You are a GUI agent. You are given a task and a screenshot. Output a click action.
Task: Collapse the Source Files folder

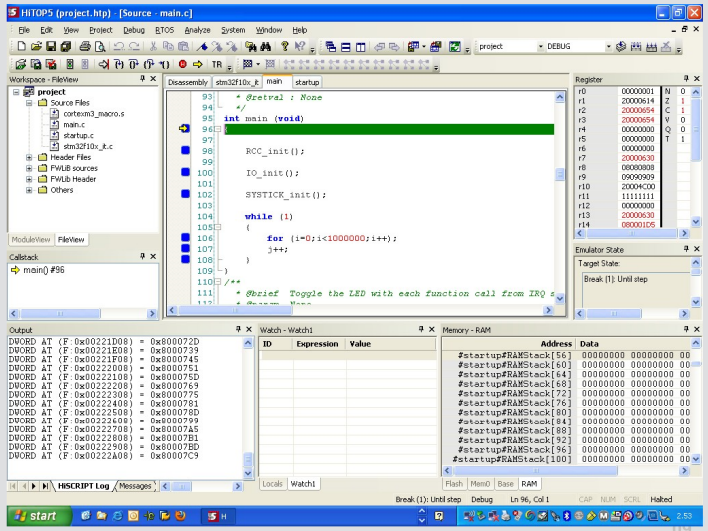click(29, 103)
